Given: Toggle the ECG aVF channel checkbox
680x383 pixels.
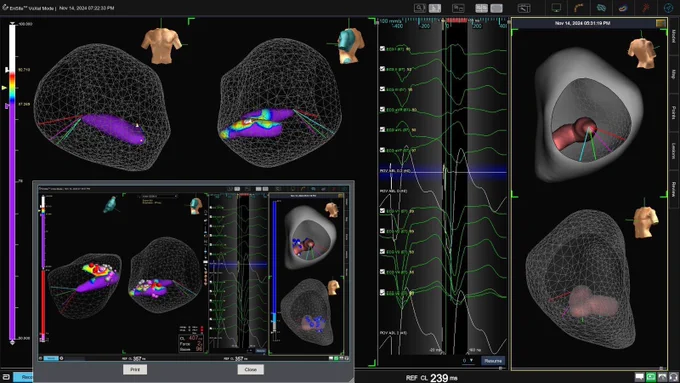Looking at the screenshot, I should click(382, 150).
